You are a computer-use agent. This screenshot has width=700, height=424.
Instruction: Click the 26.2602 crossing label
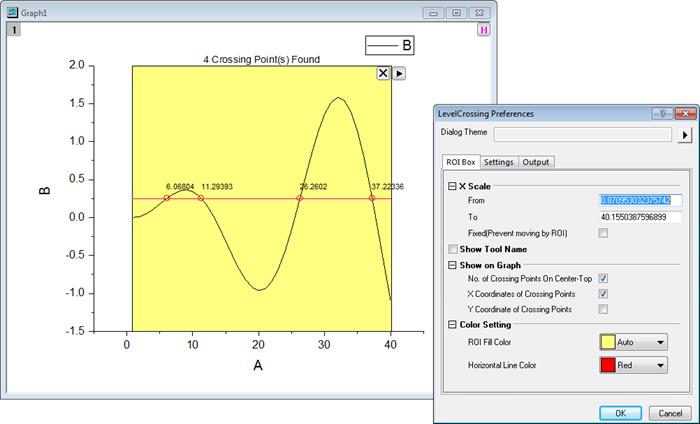tap(313, 187)
